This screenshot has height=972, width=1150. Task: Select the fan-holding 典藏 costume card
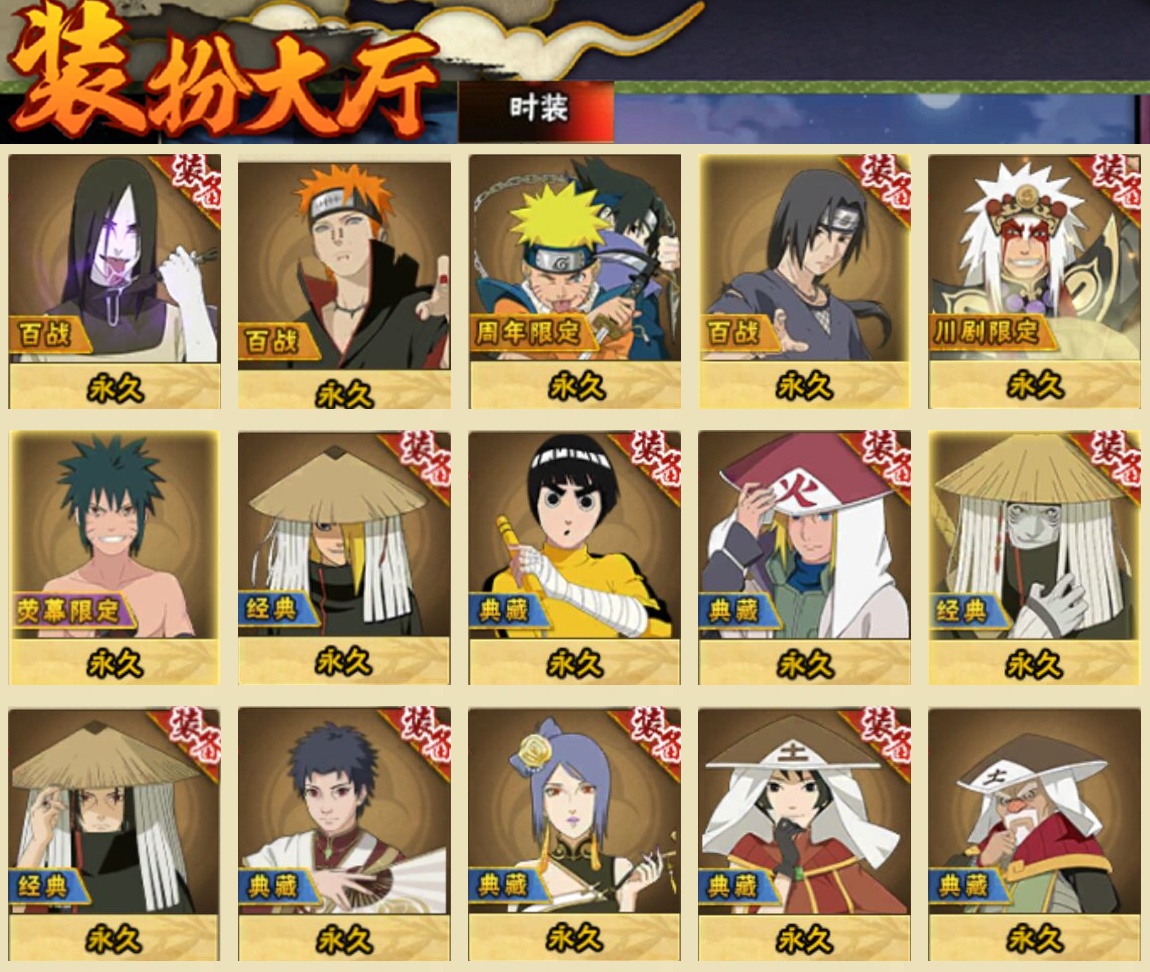[344, 834]
